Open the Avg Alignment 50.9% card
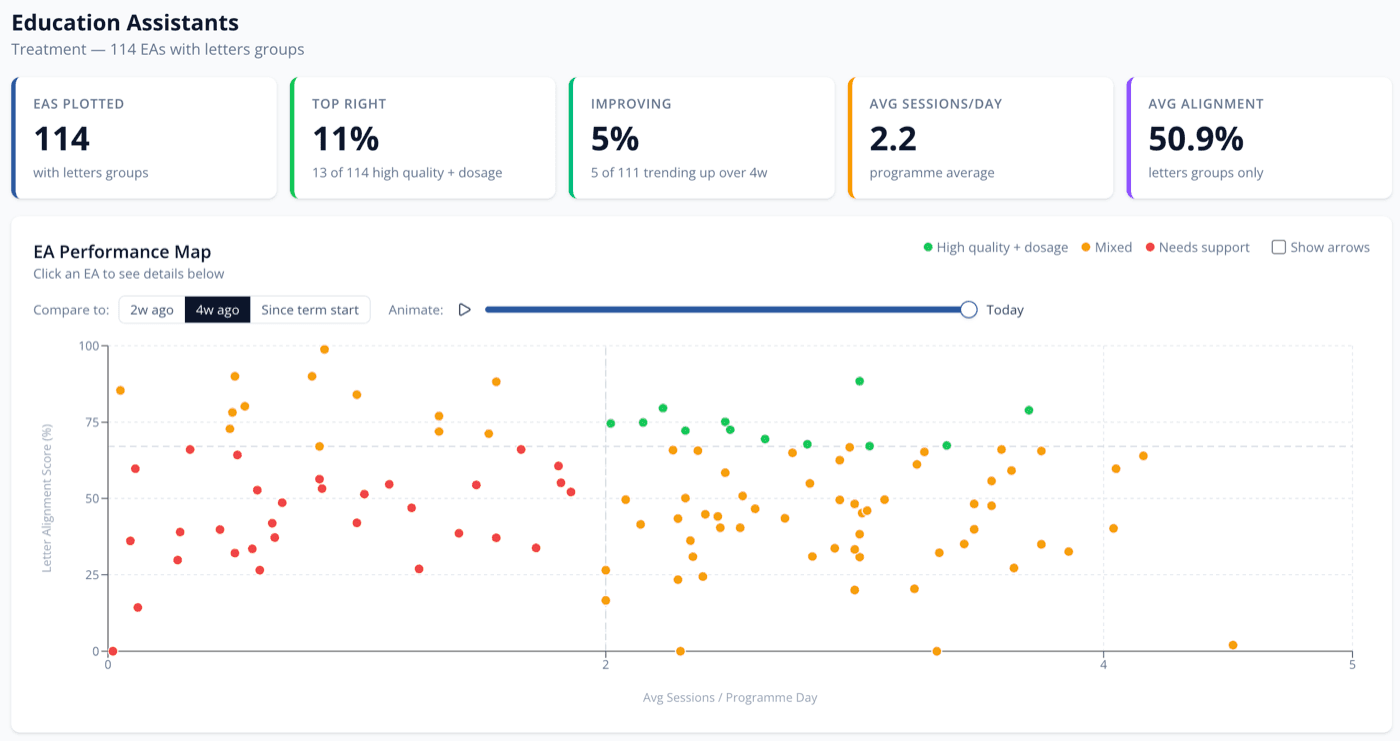This screenshot has height=741, width=1400. point(1259,138)
